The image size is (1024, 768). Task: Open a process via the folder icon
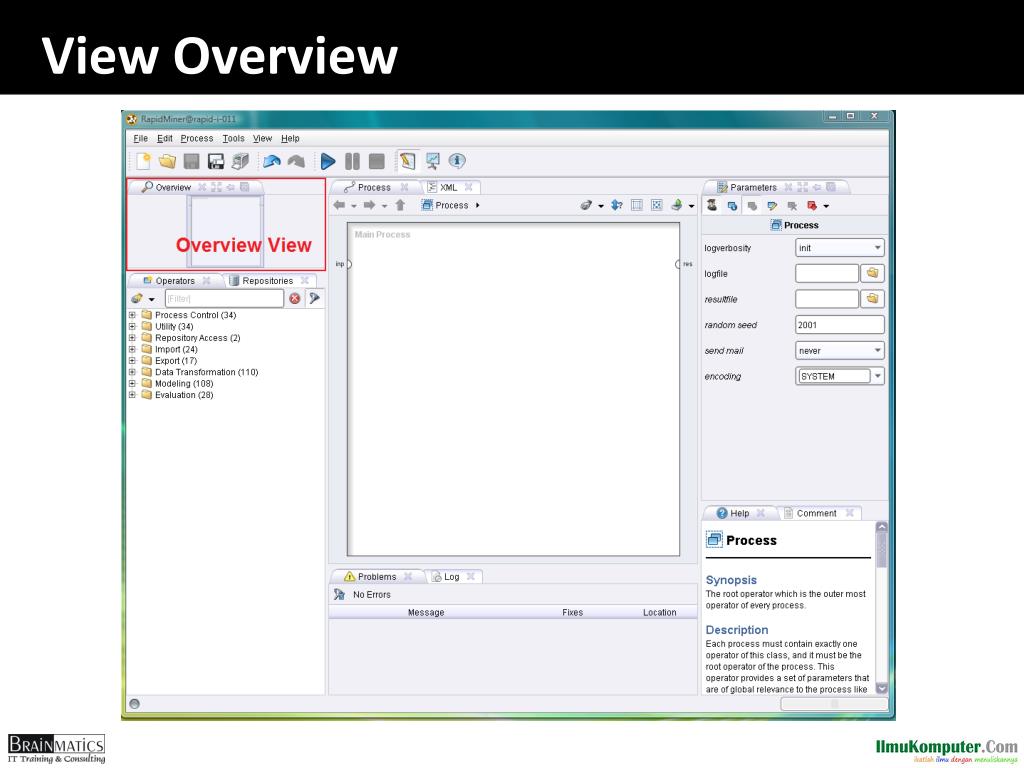167,161
